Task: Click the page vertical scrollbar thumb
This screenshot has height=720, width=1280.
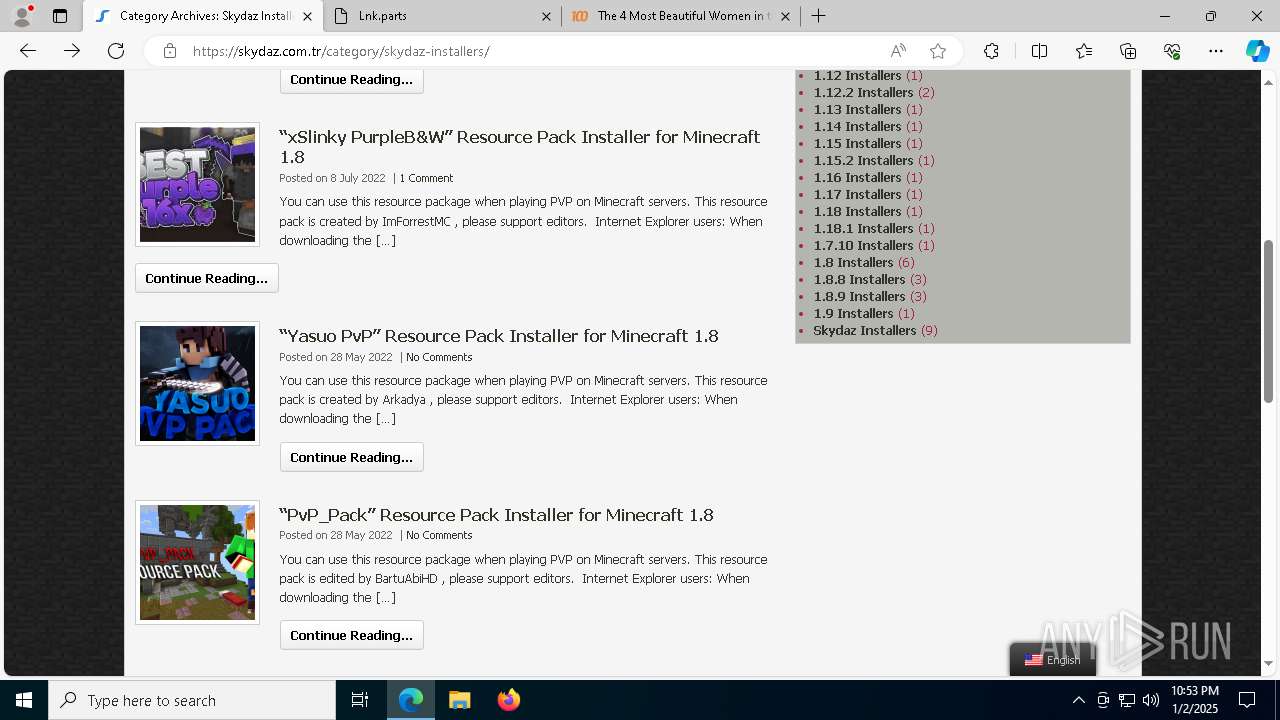Action: pos(1269,321)
